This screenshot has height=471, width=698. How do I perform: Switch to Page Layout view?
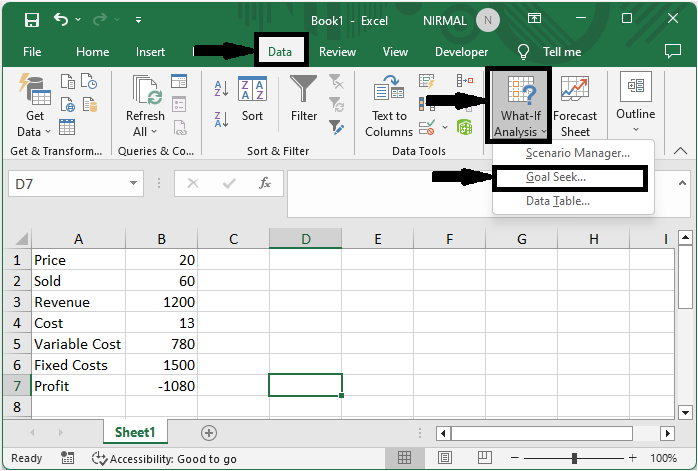445,458
